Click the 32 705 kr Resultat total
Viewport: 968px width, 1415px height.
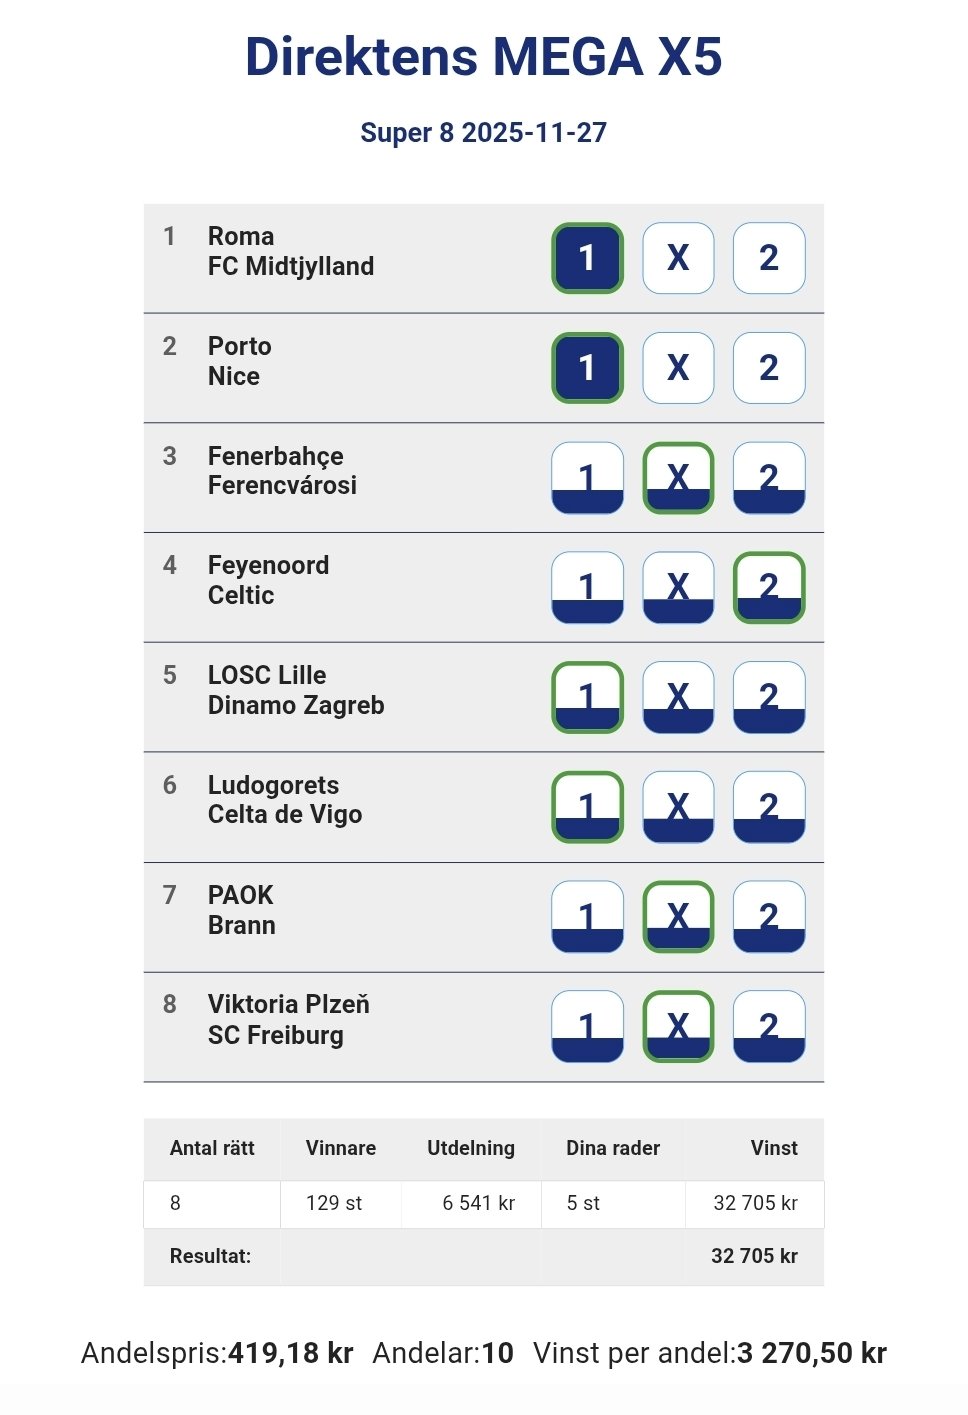[754, 1256]
